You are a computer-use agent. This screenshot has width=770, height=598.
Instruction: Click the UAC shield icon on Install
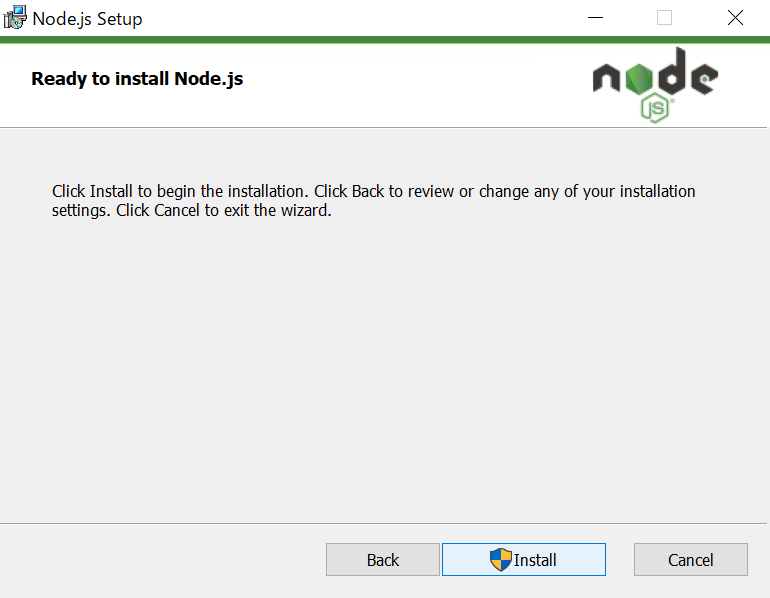pos(500,560)
